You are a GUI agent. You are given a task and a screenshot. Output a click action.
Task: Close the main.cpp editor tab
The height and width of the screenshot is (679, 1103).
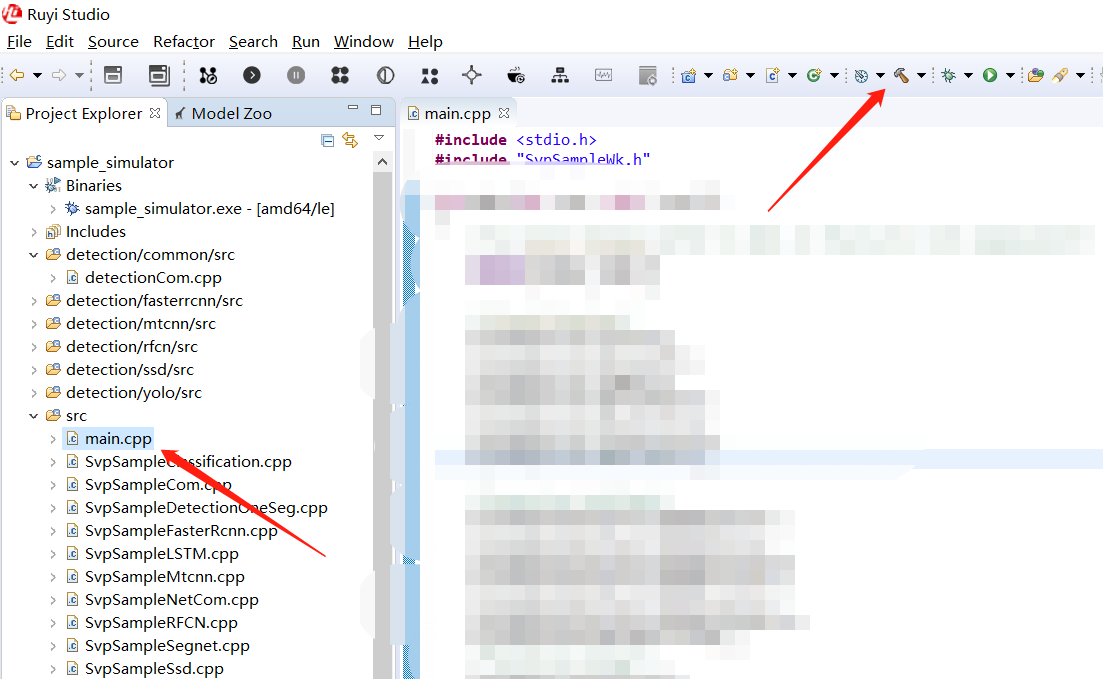point(504,113)
